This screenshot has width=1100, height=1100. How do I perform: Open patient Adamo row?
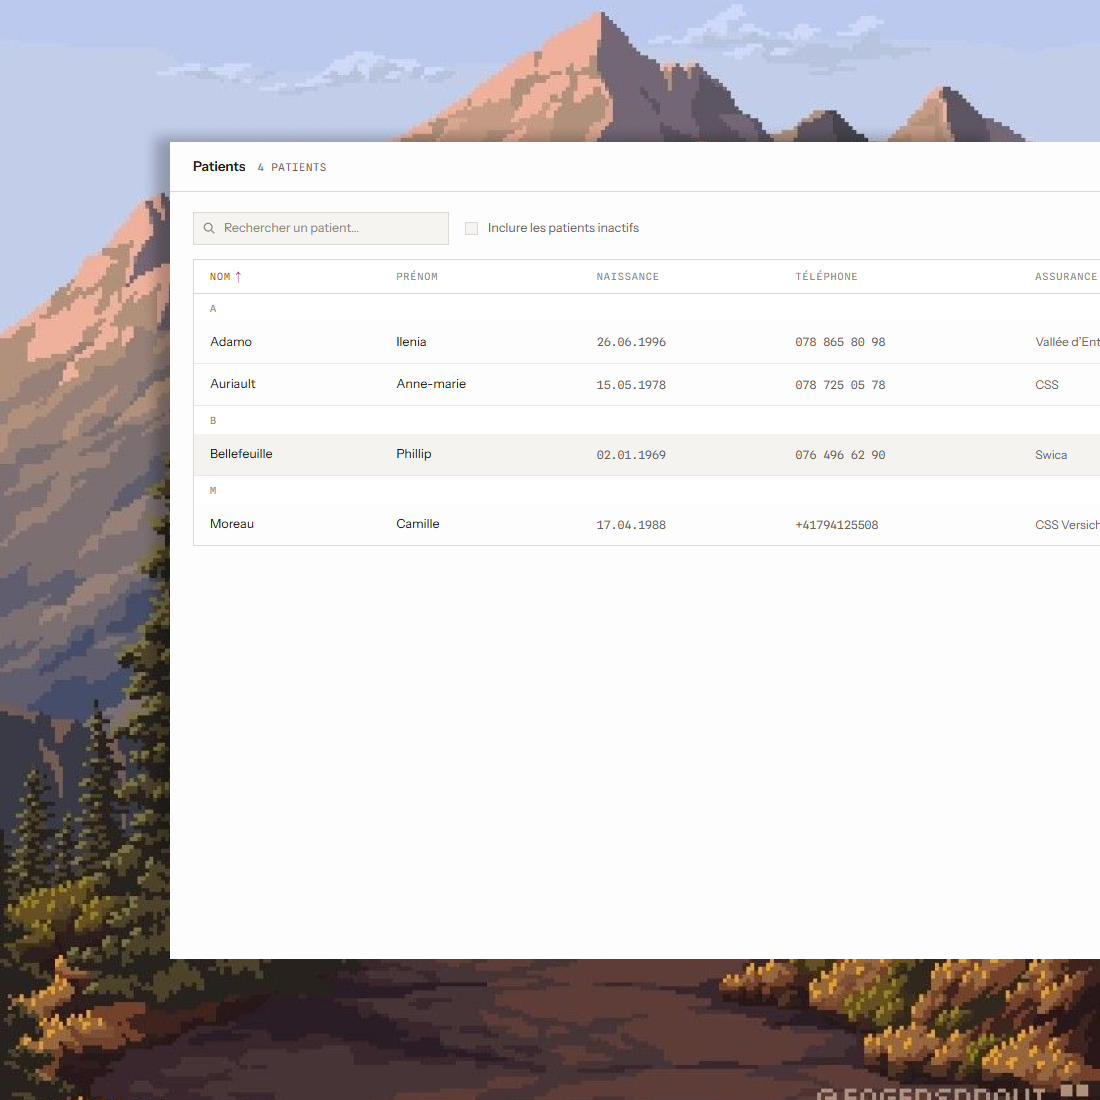[646, 342]
